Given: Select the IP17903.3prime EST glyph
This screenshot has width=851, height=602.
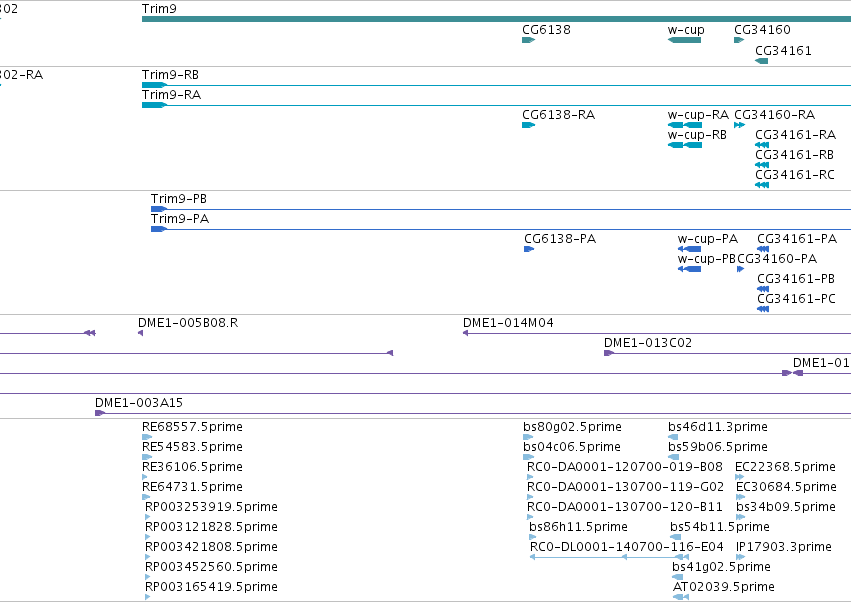Looking at the screenshot, I should click(x=741, y=557).
